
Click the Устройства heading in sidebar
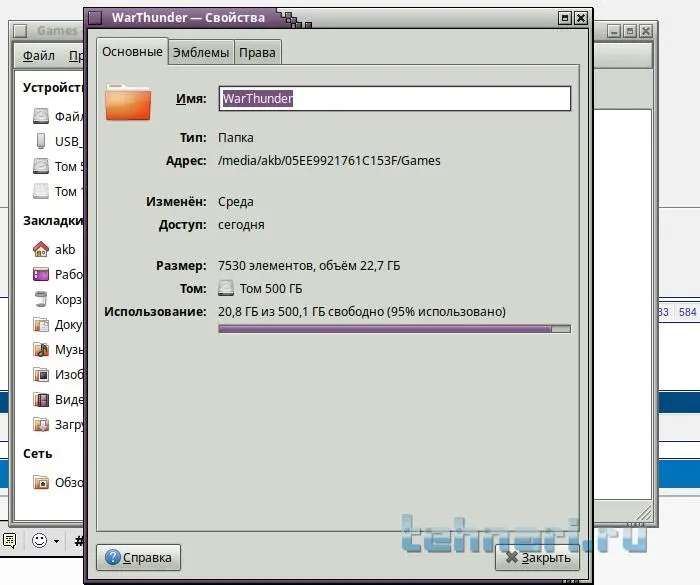click(x=53, y=88)
